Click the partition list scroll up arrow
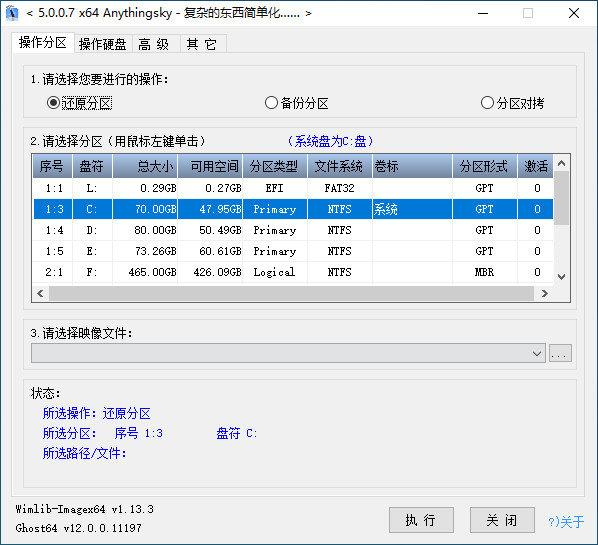This screenshot has width=598, height=545. click(x=561, y=163)
